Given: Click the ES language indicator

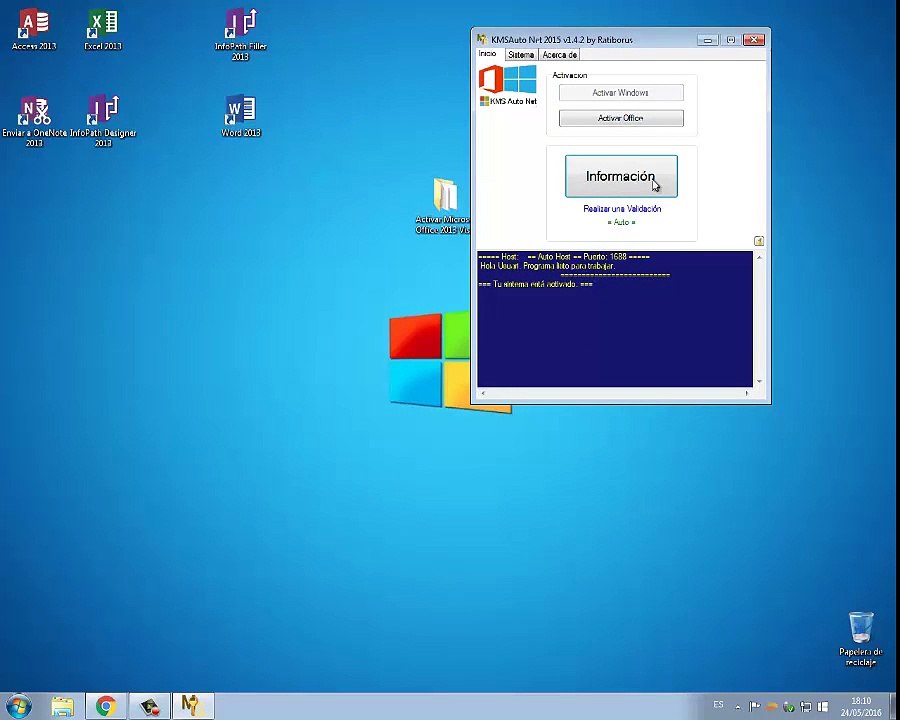Looking at the screenshot, I should tap(718, 704).
